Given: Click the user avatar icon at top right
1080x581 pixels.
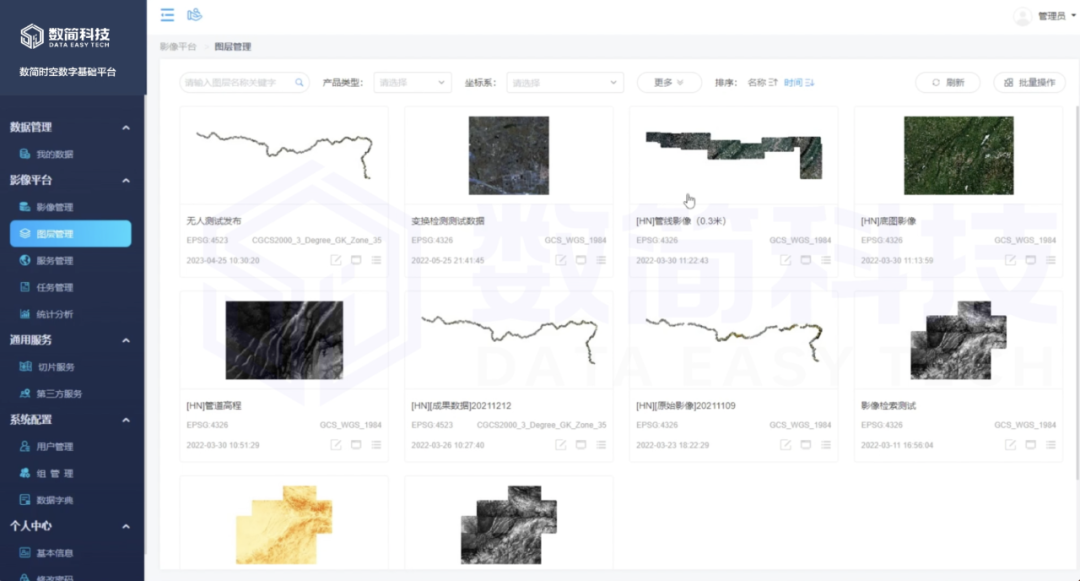Looking at the screenshot, I should pos(1022,16).
